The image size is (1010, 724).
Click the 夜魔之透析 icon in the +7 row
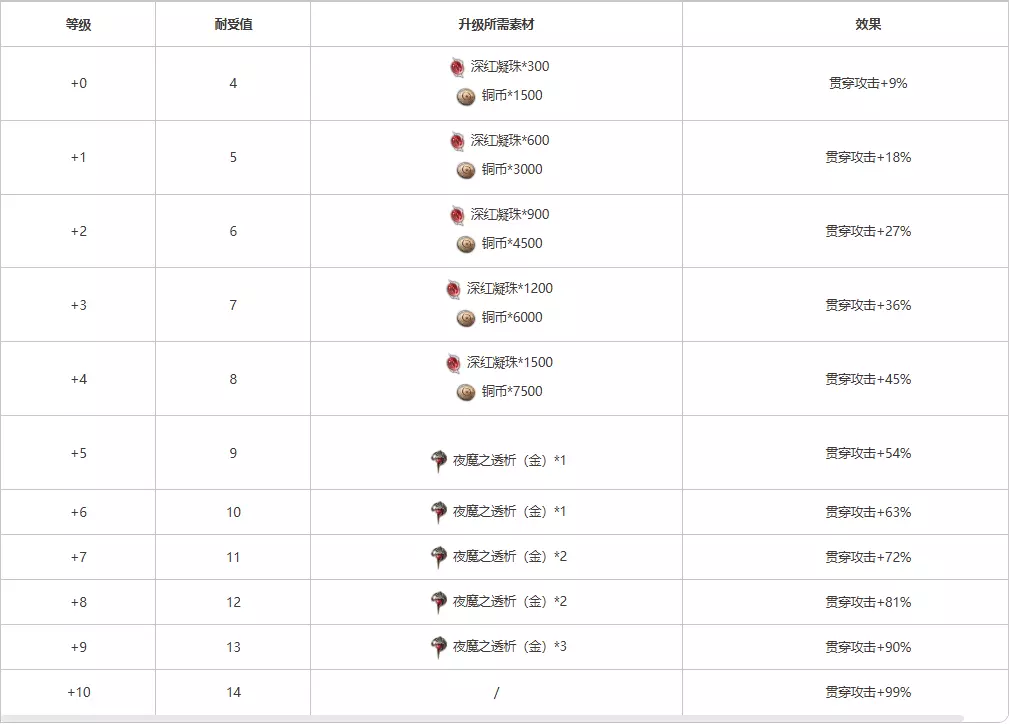[439, 557]
